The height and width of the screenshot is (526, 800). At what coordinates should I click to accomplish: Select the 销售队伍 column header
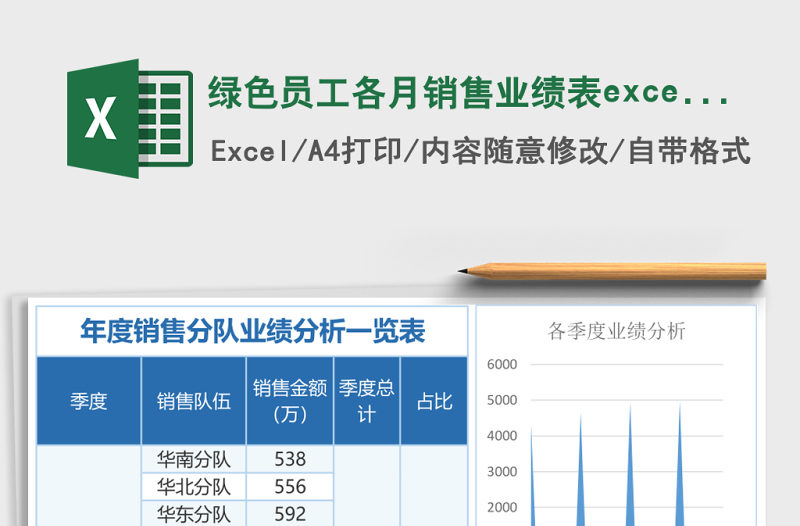tap(193, 401)
